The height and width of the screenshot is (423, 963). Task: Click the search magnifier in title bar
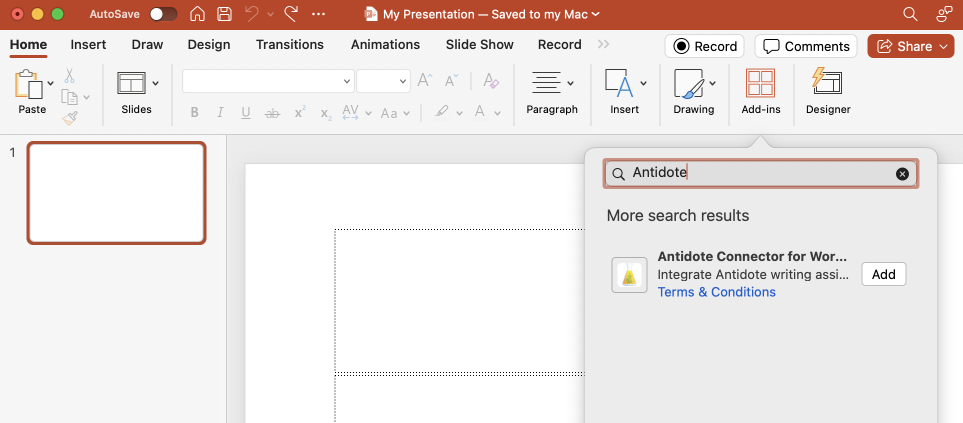click(x=910, y=15)
